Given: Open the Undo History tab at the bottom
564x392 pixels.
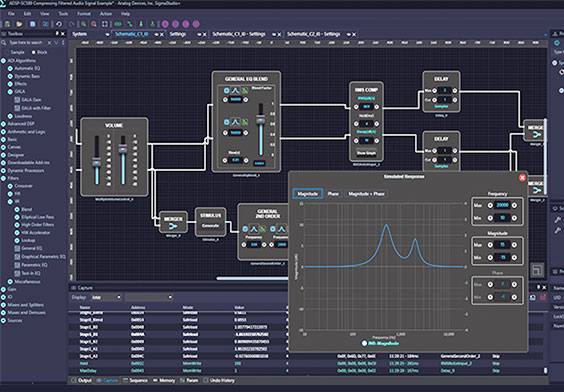Looking at the screenshot, I should pos(219,380).
